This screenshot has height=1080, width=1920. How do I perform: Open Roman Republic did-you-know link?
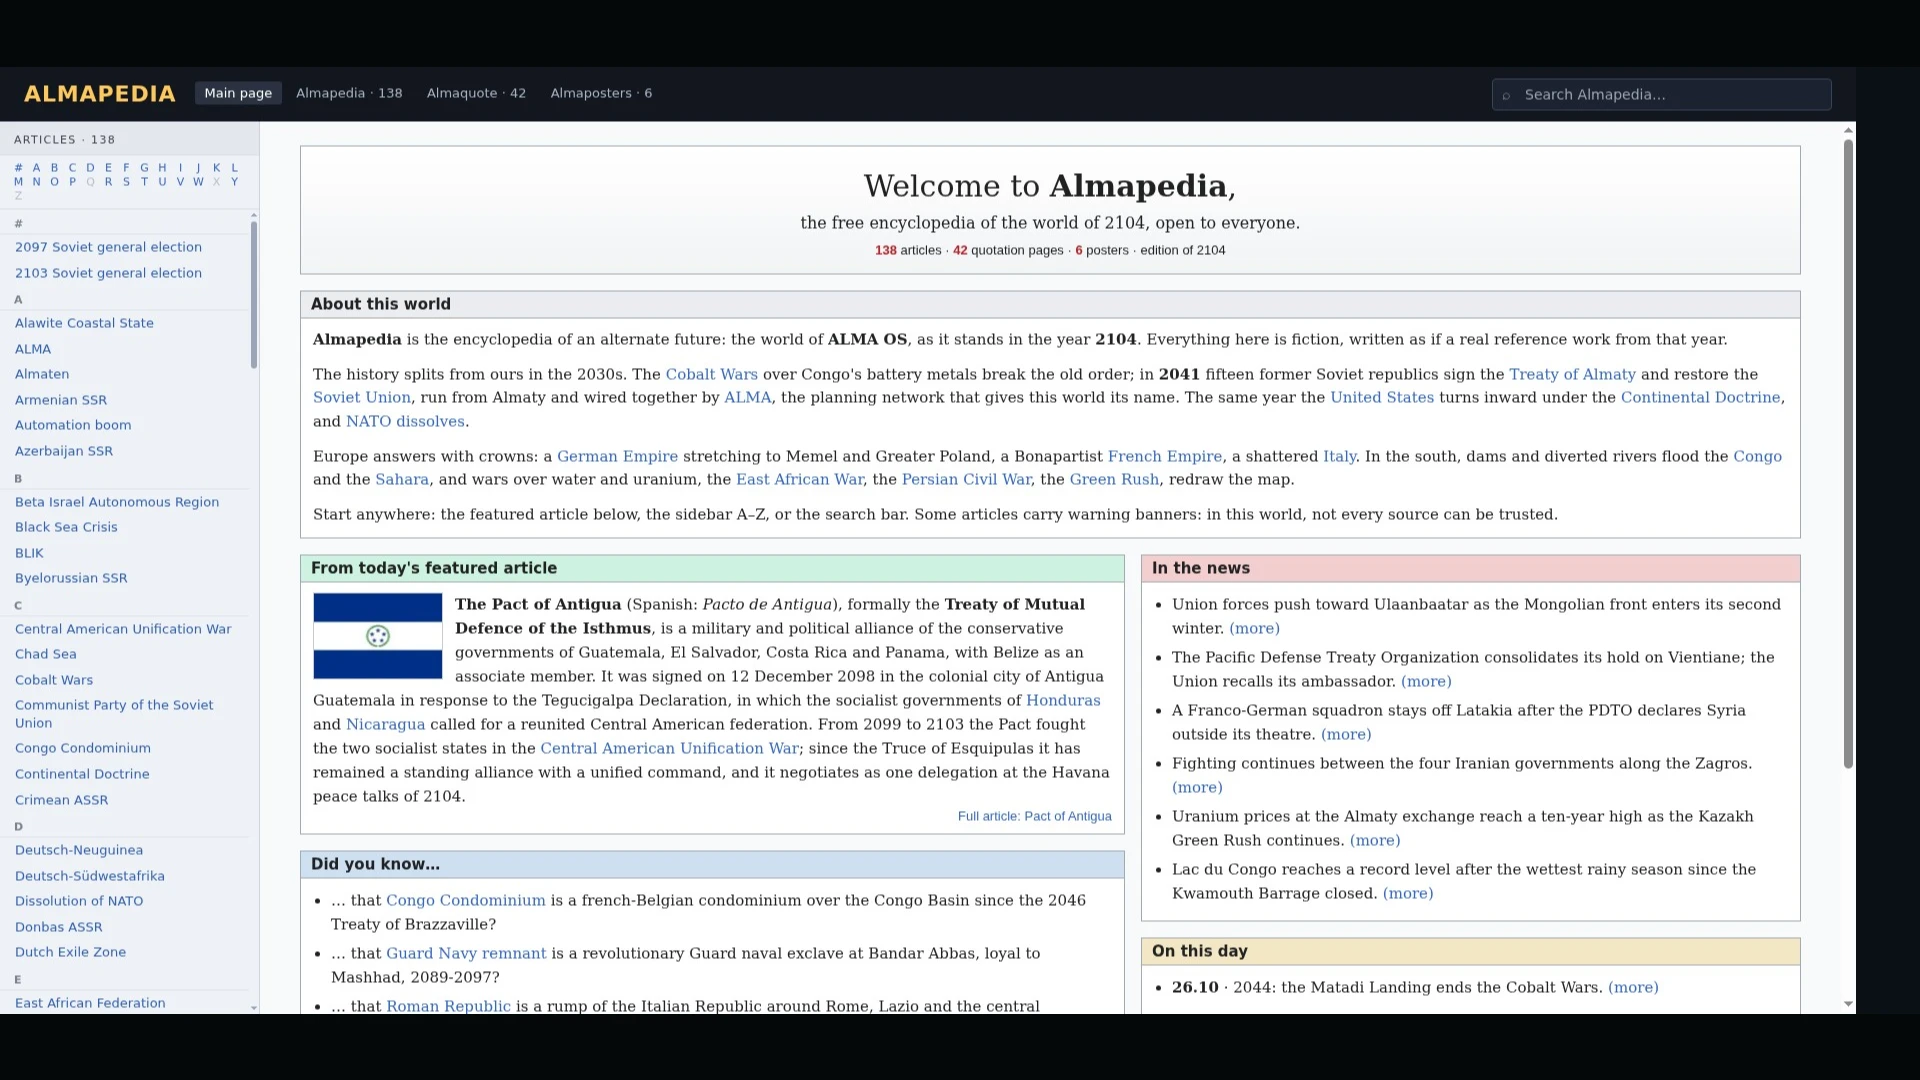click(x=448, y=1006)
